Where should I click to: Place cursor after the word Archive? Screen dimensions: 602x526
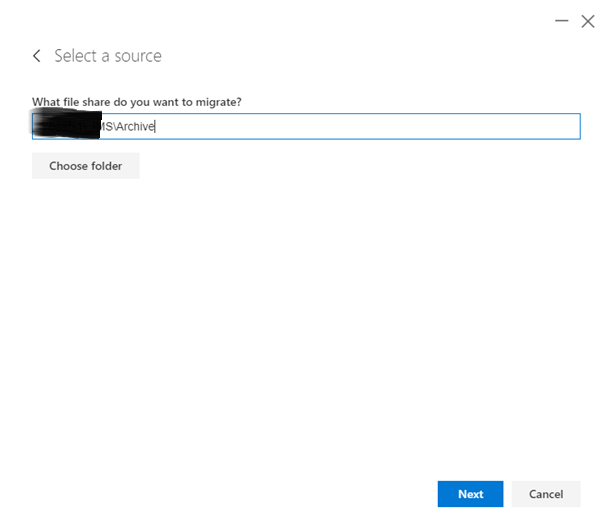coord(157,126)
